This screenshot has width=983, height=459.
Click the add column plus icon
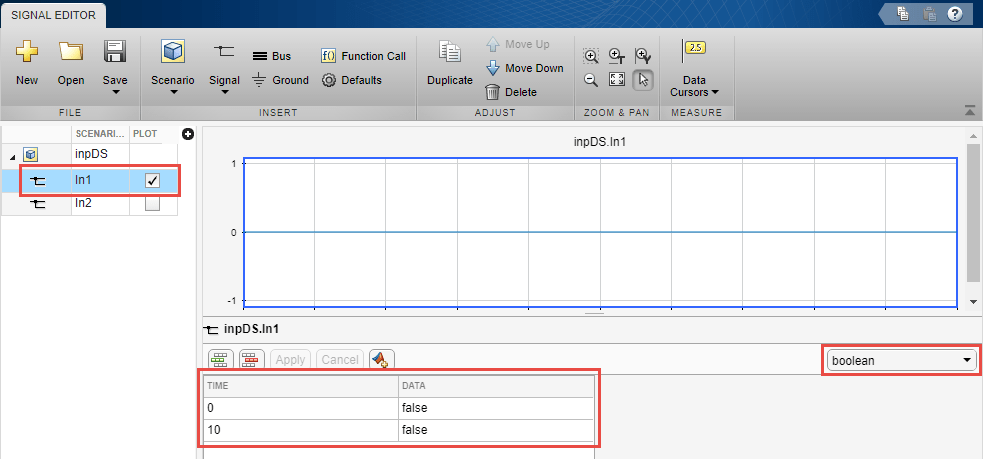187,134
